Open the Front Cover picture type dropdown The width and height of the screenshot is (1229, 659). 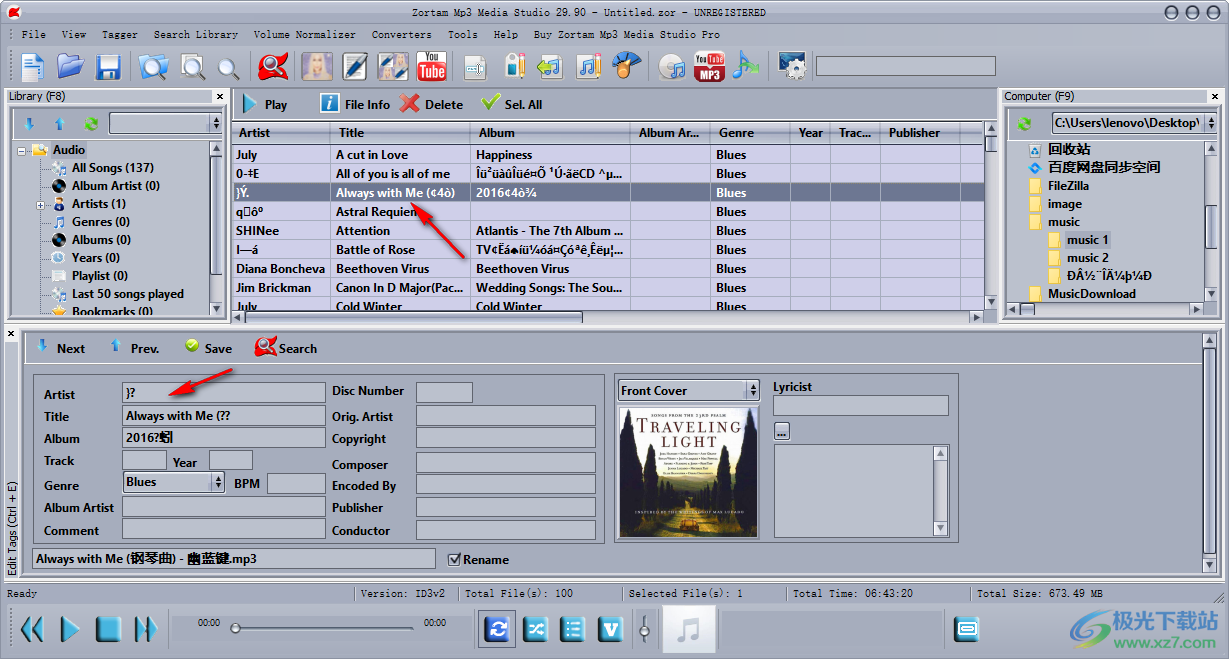690,390
